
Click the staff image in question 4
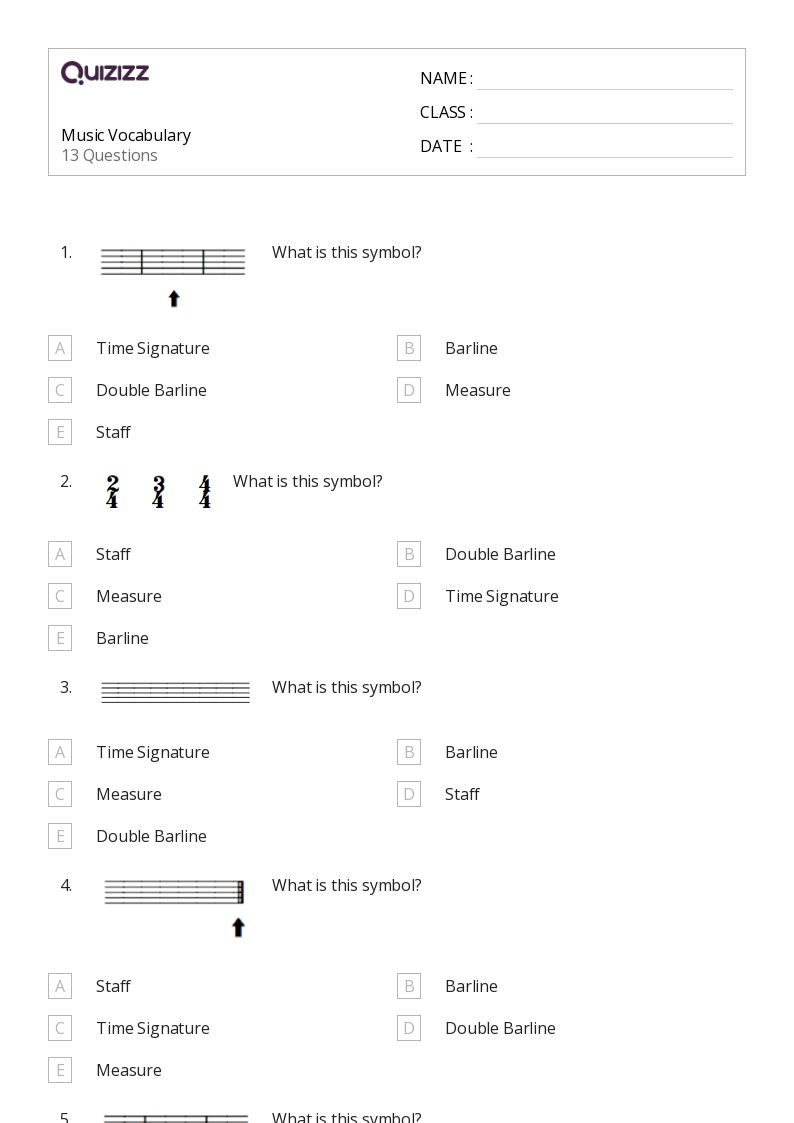tap(175, 891)
